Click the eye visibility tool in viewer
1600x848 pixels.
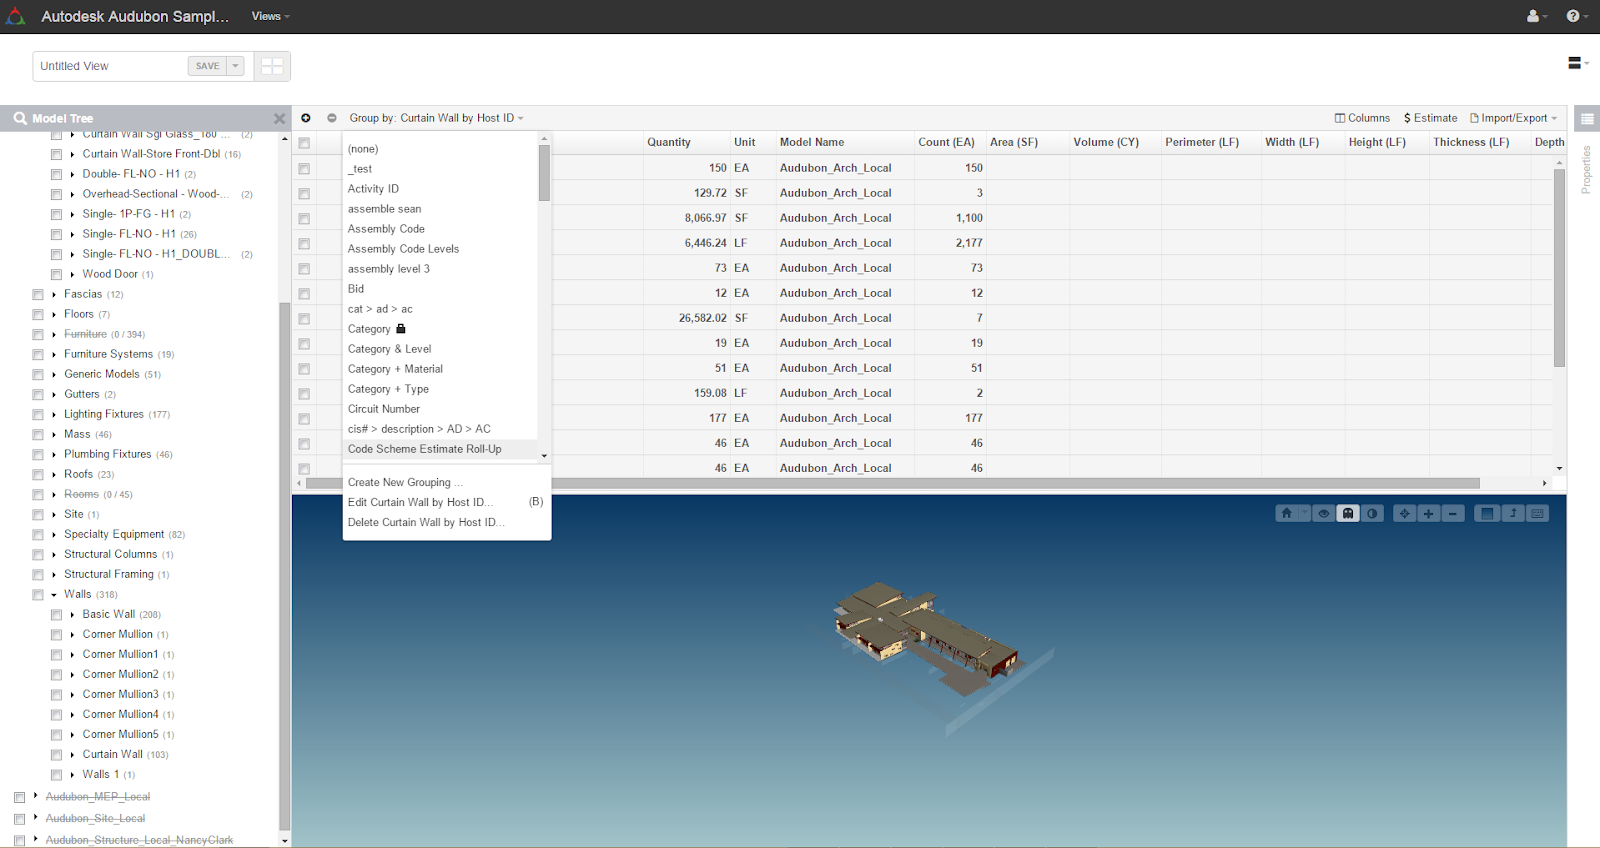(x=1324, y=513)
